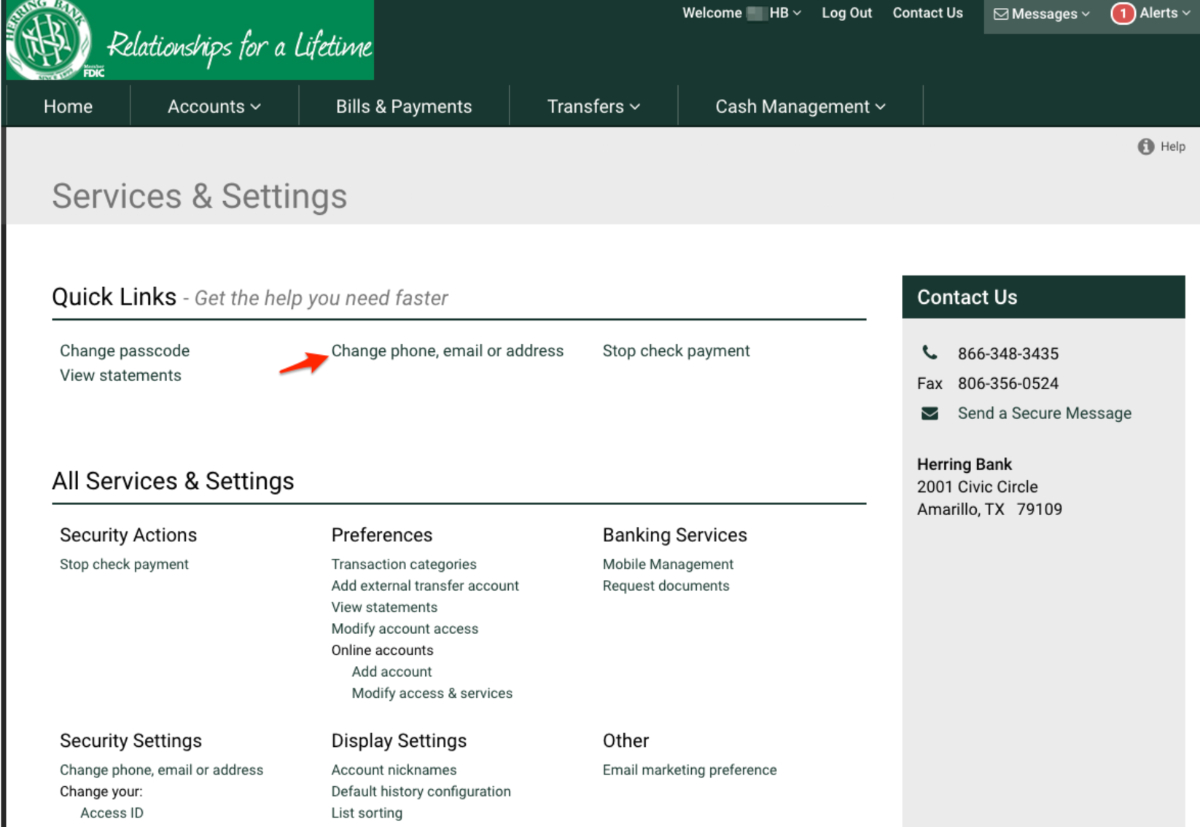Open Request documents link

point(666,586)
